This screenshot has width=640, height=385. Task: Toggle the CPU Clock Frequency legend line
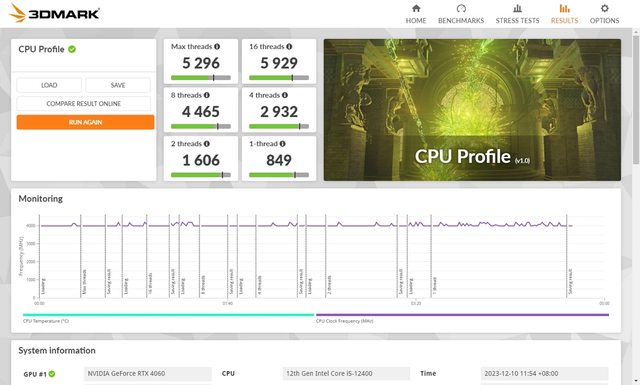(462, 315)
